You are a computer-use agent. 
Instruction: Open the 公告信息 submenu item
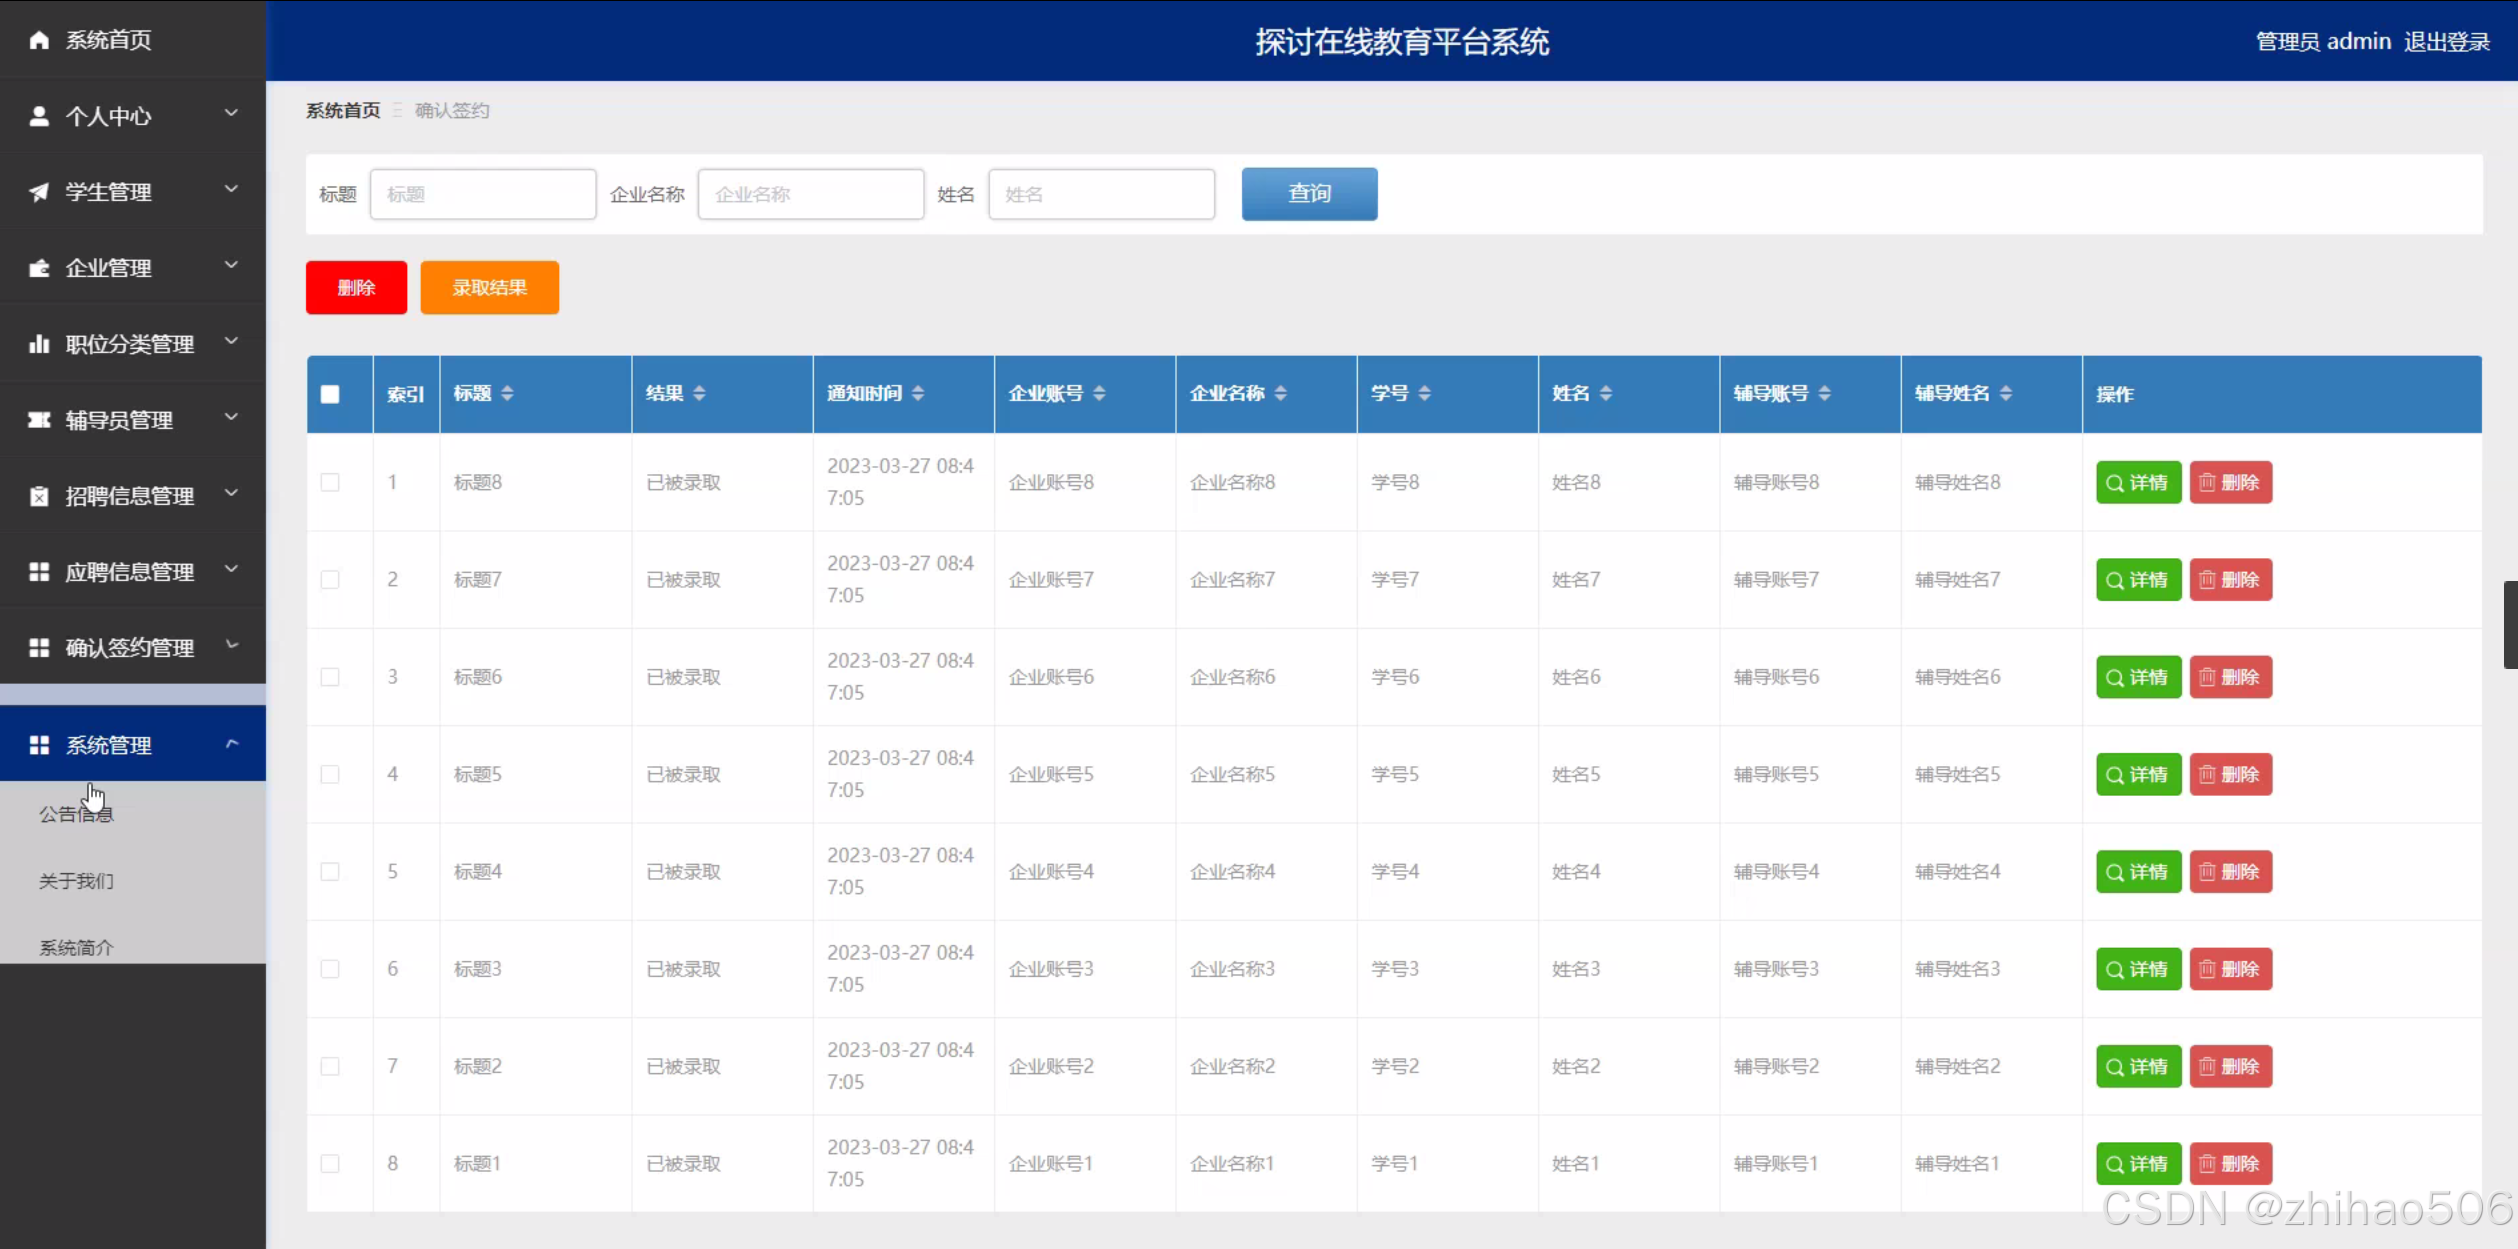(x=76, y=814)
